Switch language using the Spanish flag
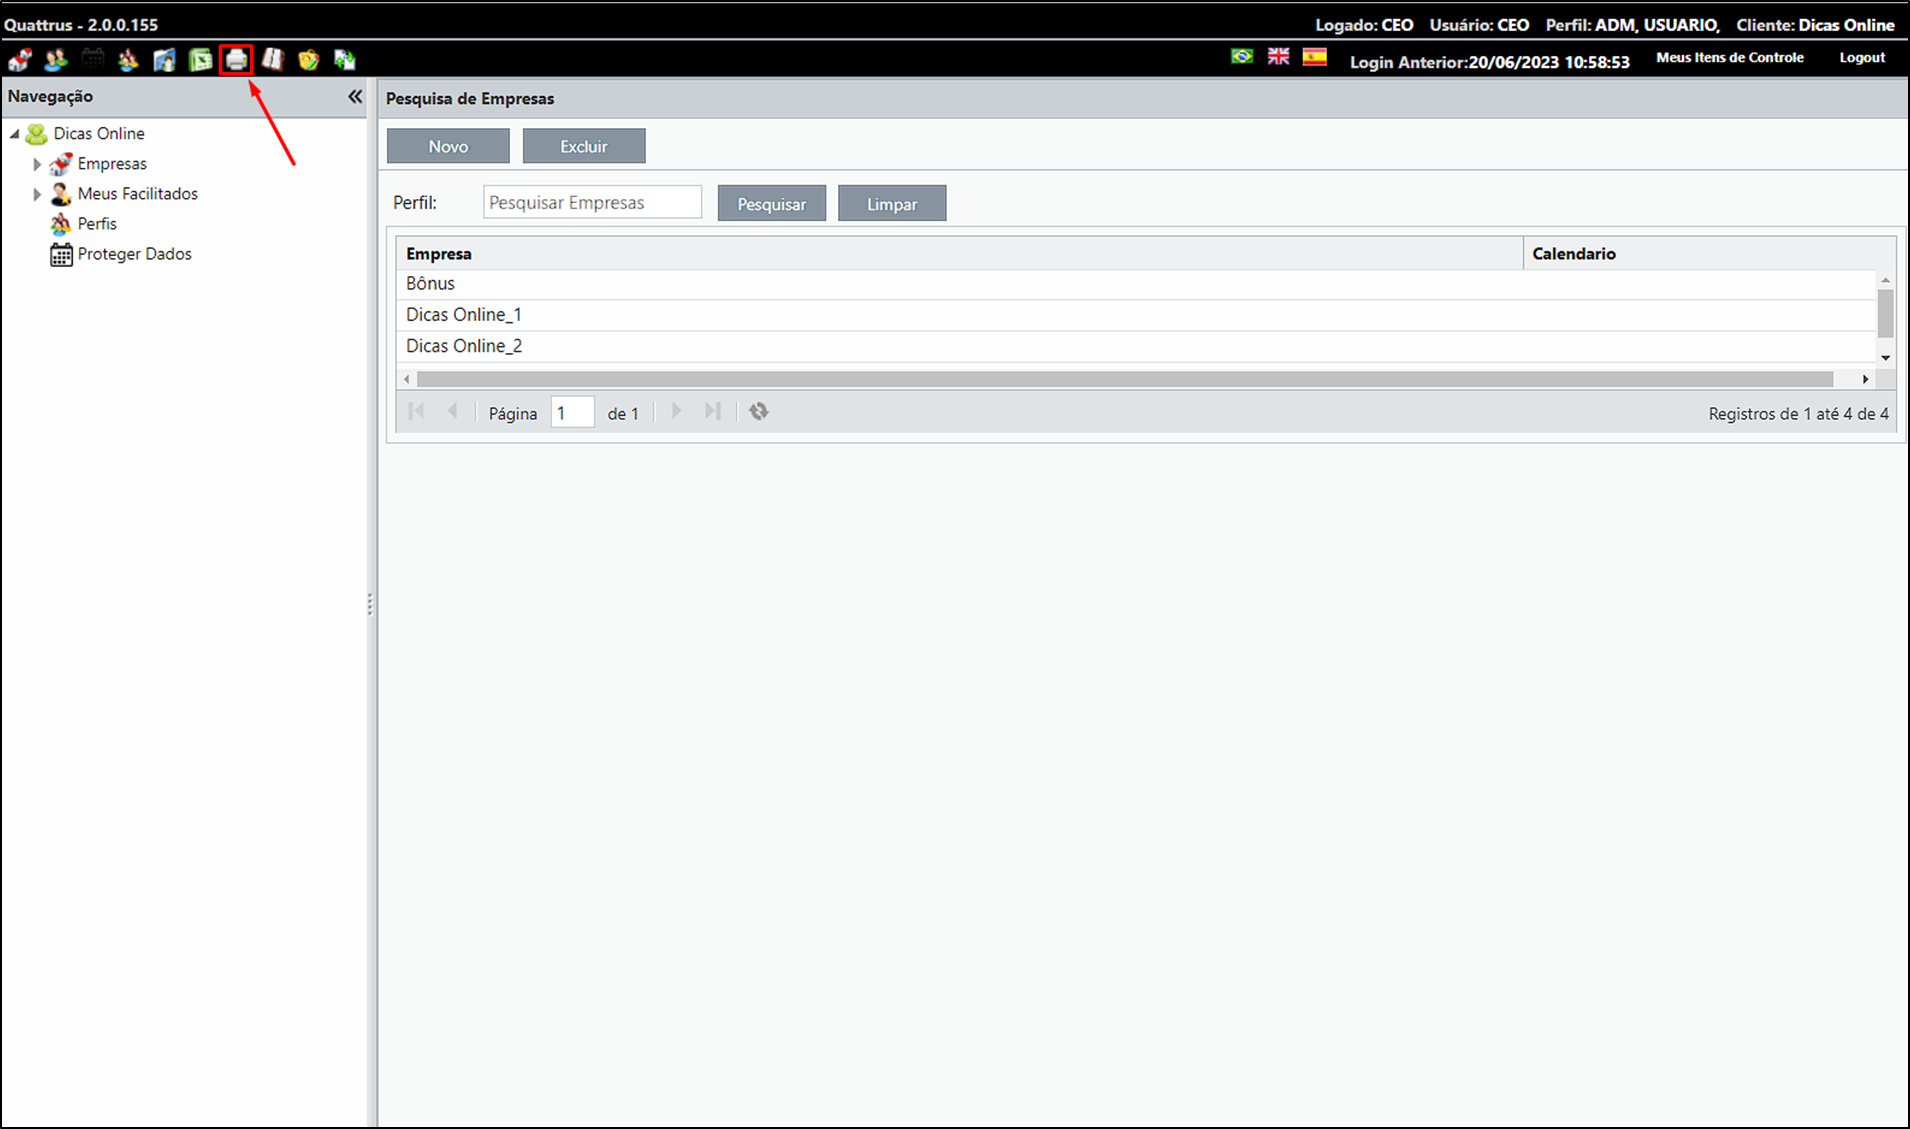Image resolution: width=1910 pixels, height=1129 pixels. tap(1314, 57)
